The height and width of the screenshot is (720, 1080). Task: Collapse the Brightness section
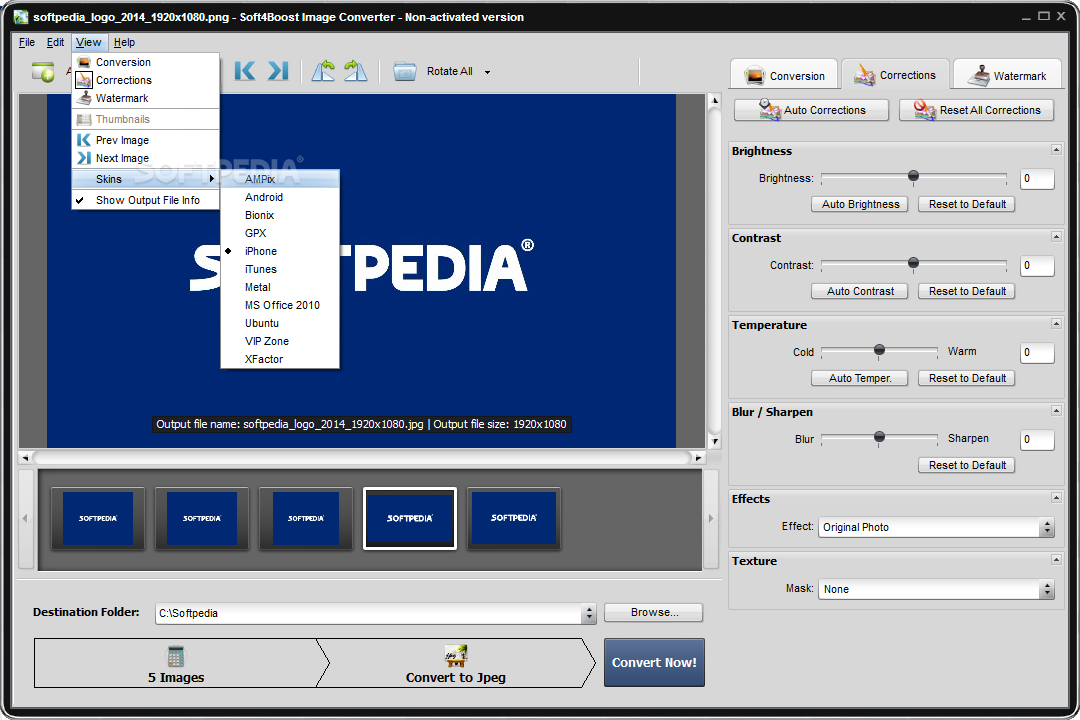click(x=1056, y=150)
